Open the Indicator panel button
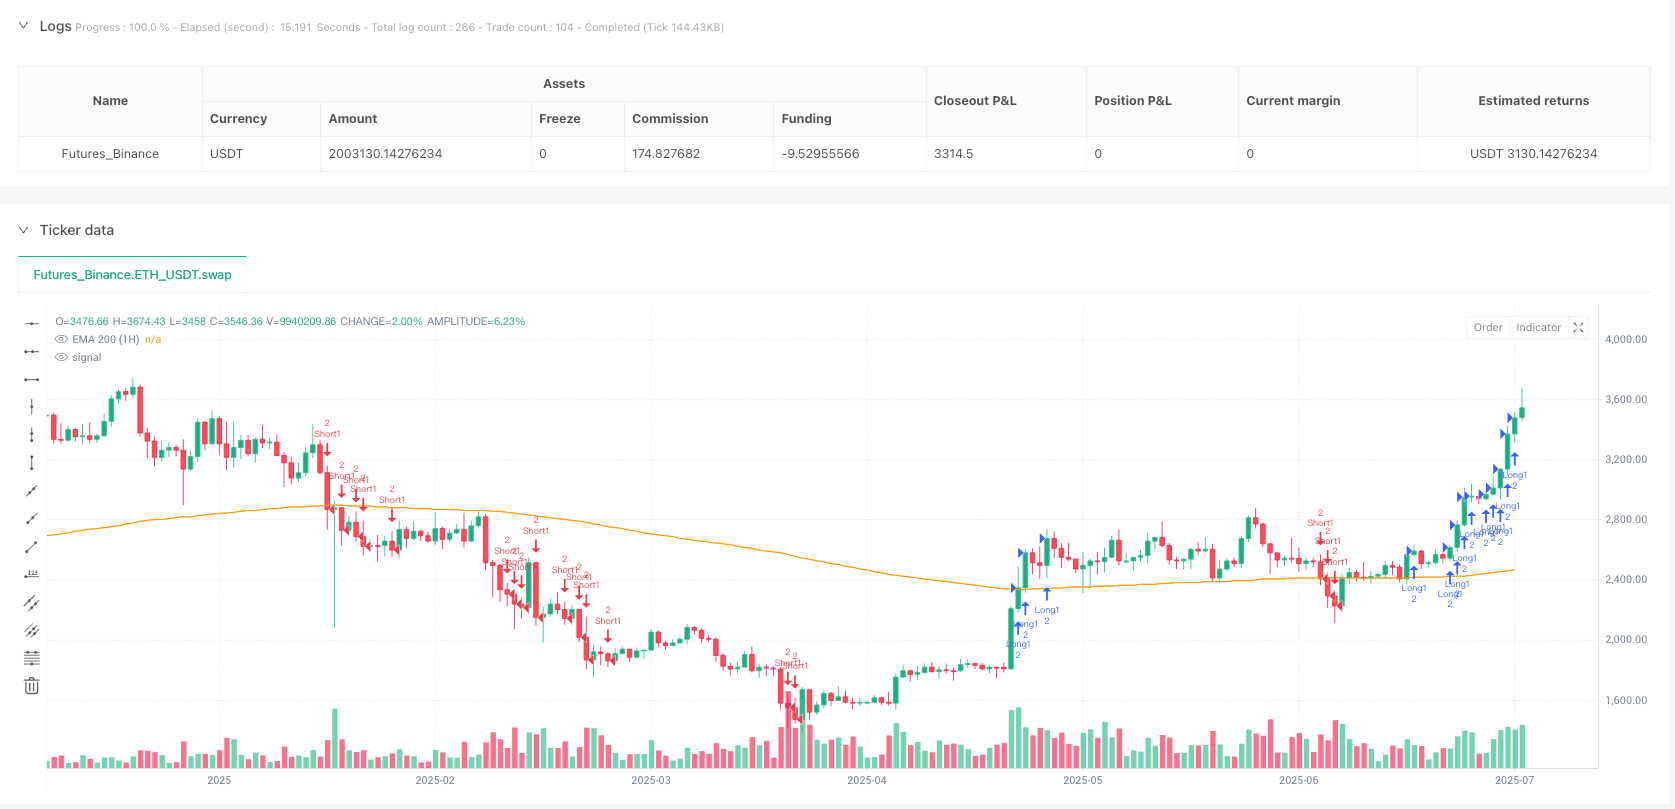This screenshot has height=809, width=1675. pos(1538,327)
